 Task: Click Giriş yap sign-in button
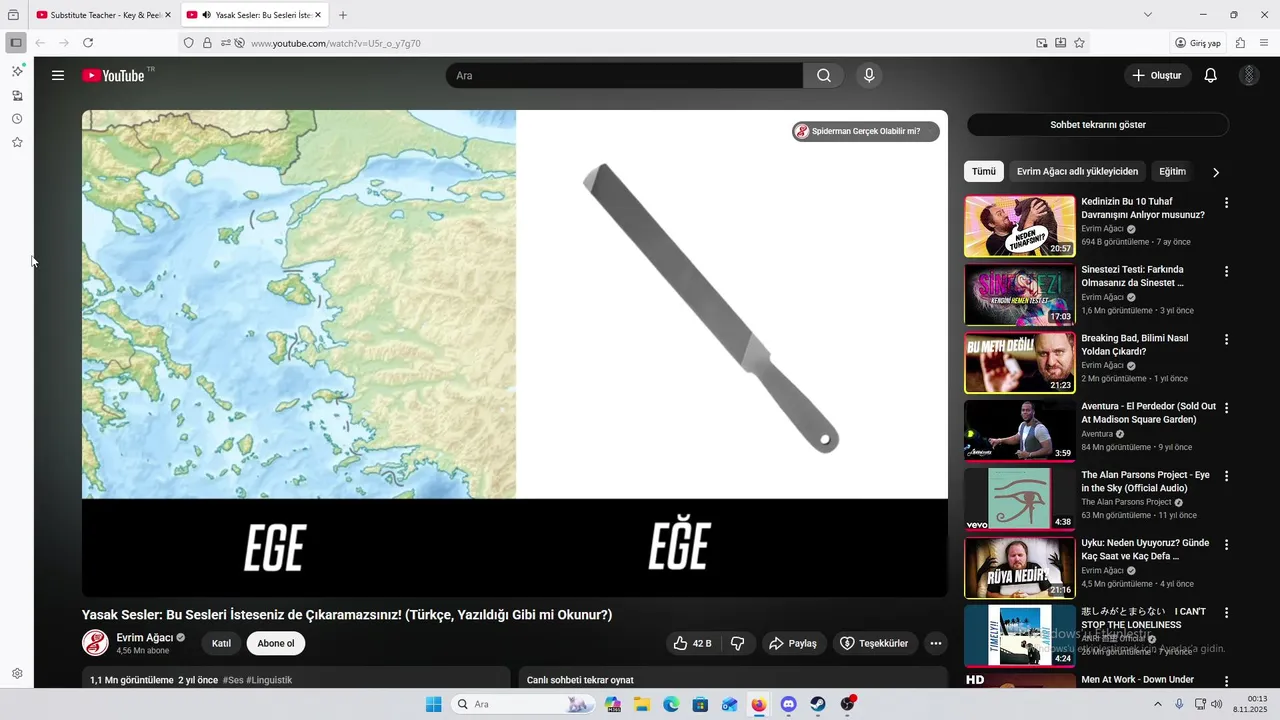point(1198,43)
